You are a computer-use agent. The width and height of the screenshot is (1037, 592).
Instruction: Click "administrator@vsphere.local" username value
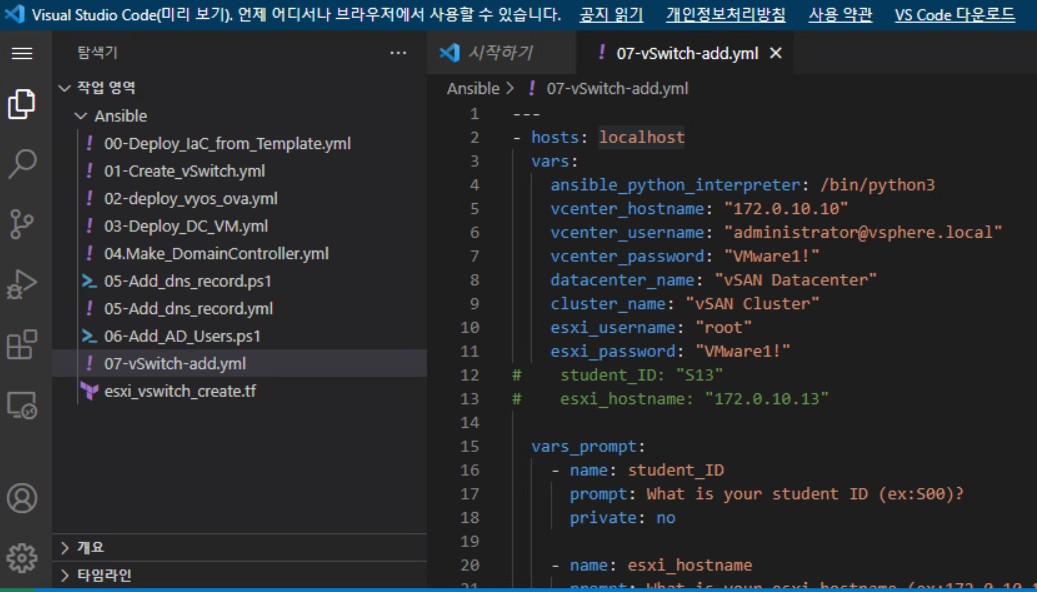pos(863,232)
